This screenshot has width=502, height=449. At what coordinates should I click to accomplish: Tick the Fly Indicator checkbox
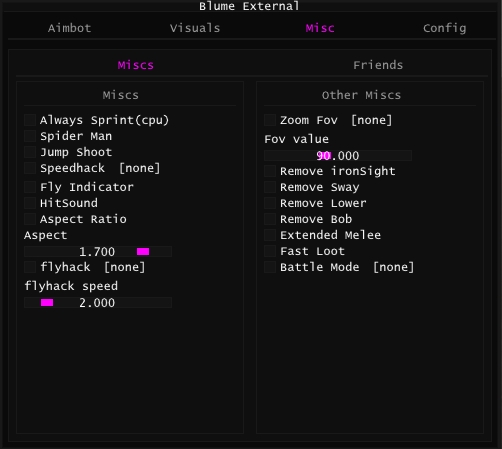tap(30, 187)
